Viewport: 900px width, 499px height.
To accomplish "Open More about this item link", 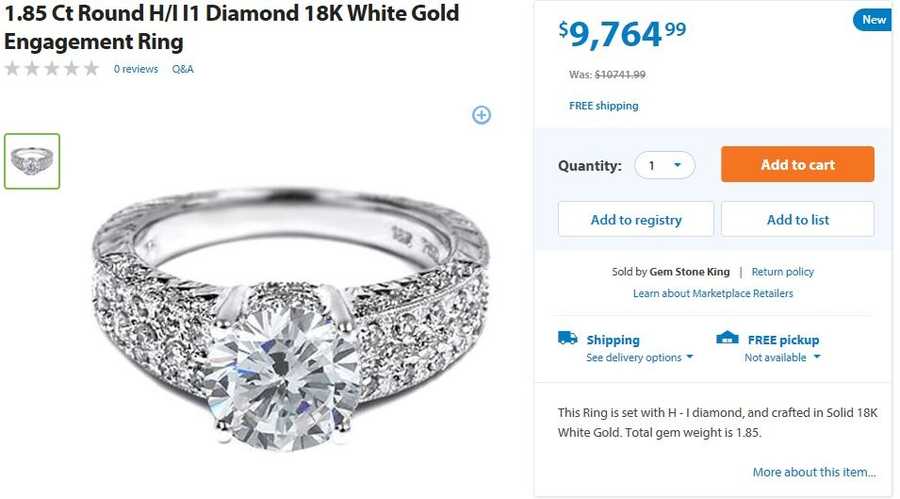I will pyautogui.click(x=814, y=472).
